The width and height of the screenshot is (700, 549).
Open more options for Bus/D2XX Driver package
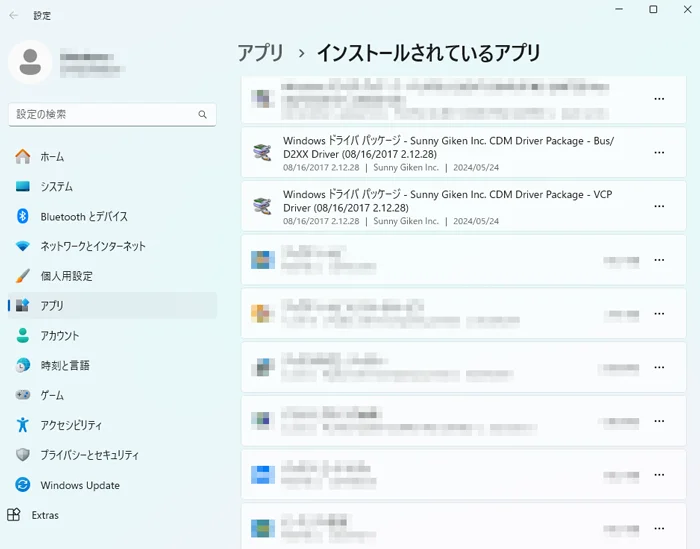pyautogui.click(x=659, y=153)
